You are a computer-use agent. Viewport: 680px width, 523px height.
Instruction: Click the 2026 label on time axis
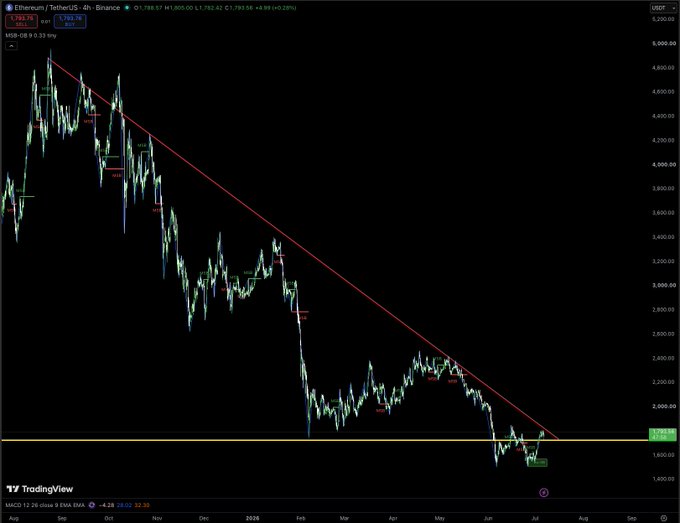252,518
